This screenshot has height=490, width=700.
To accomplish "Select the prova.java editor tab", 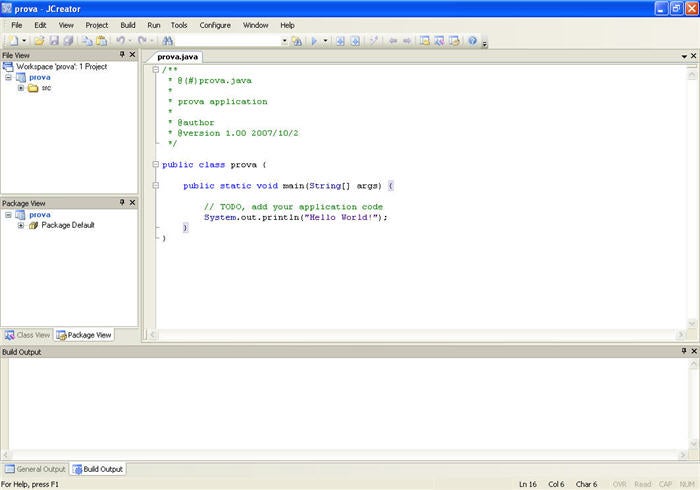I will pos(177,57).
